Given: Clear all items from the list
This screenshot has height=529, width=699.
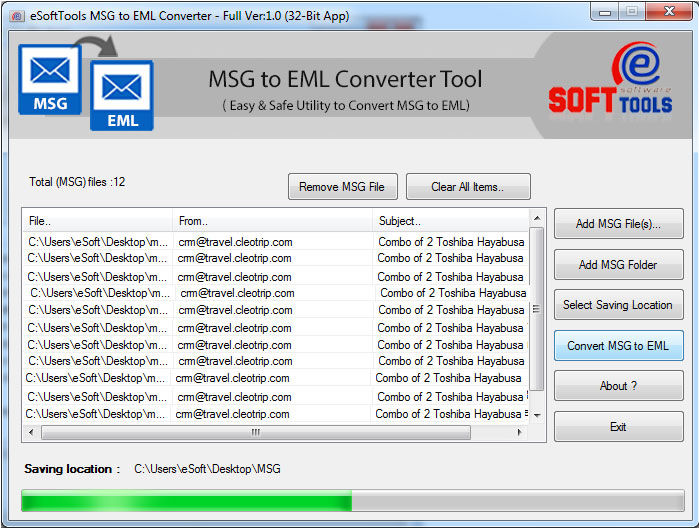Looking at the screenshot, I should 468,186.
